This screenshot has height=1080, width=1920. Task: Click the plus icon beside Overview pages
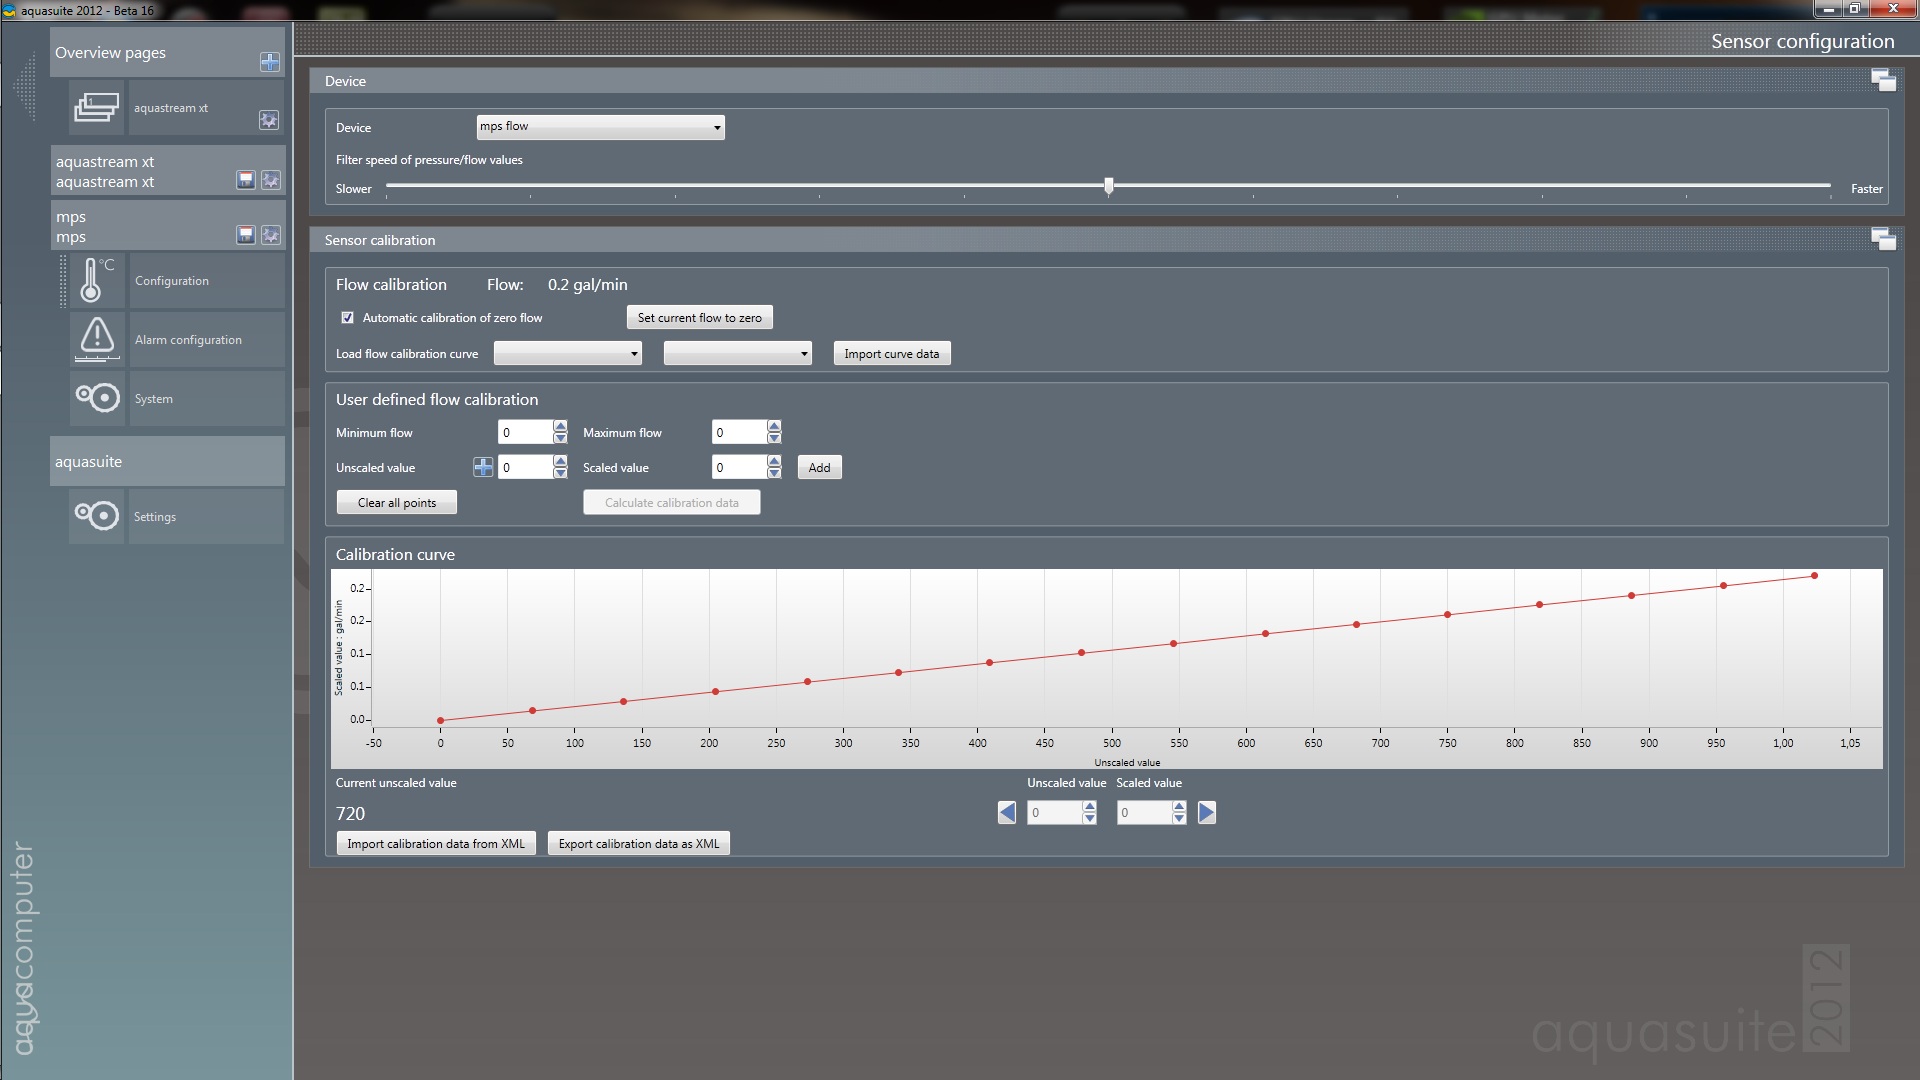pos(269,62)
